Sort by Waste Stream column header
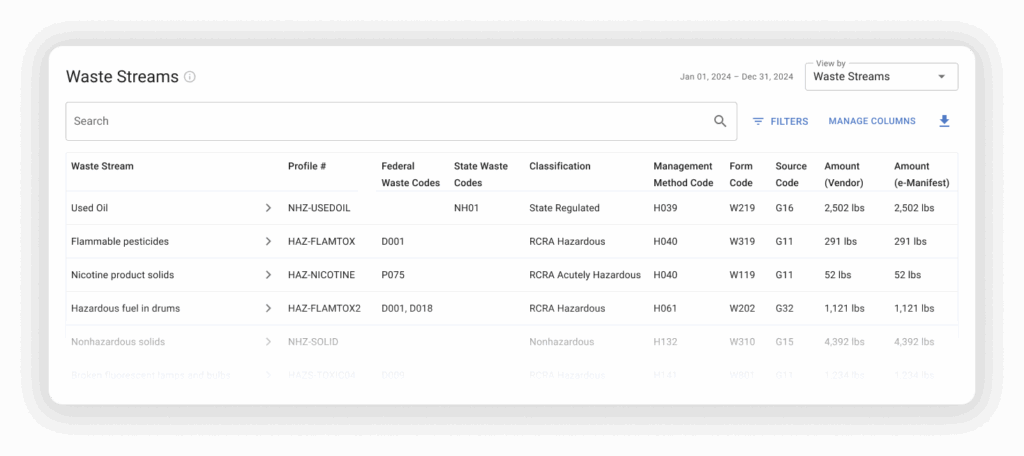1024x456 pixels. (102, 166)
